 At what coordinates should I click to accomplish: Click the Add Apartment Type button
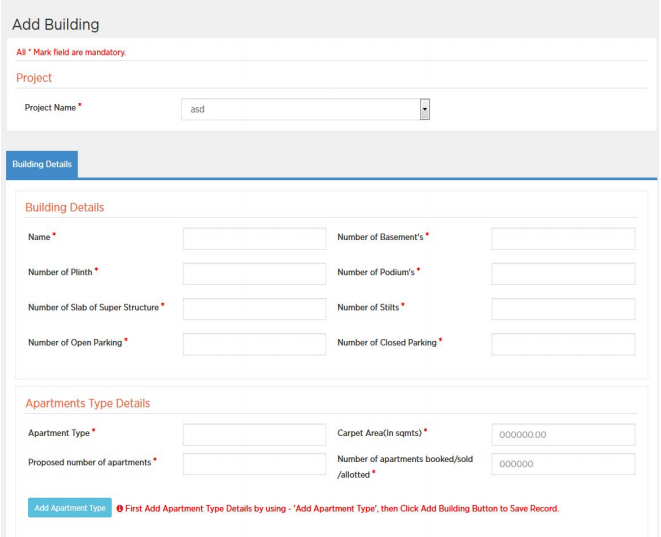(x=70, y=508)
